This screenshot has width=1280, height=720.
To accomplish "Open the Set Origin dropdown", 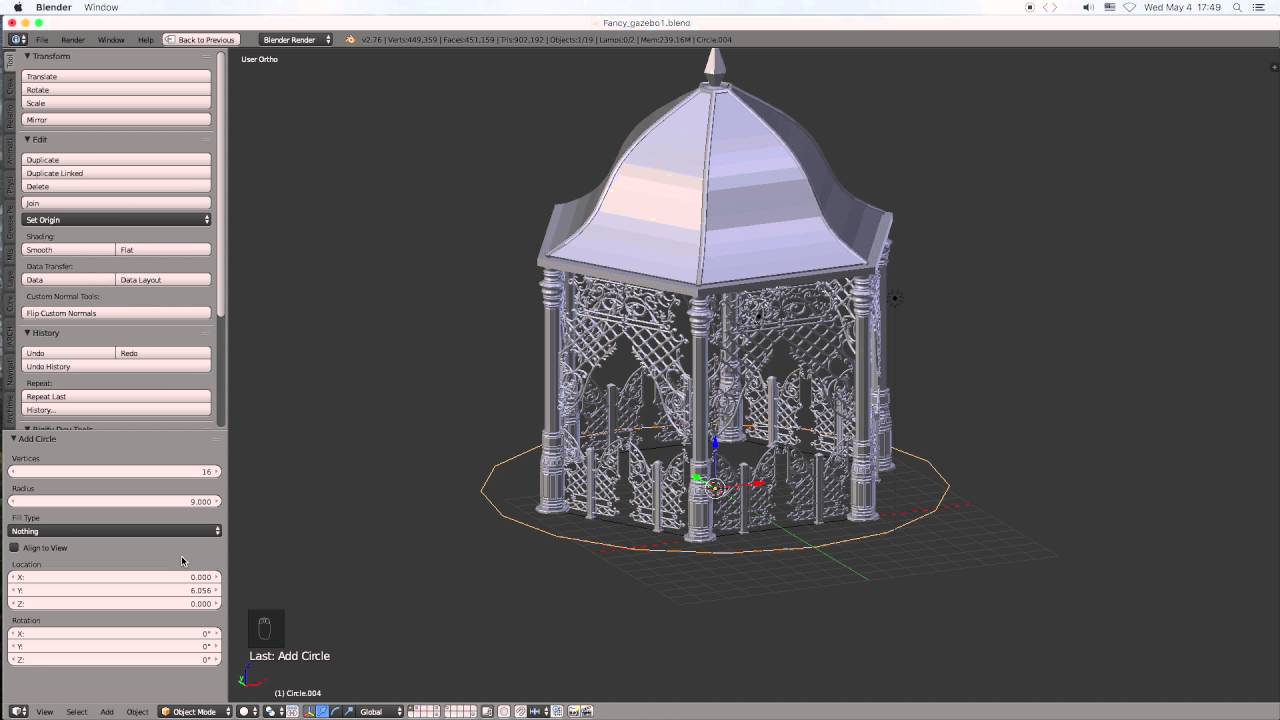I will pos(116,220).
